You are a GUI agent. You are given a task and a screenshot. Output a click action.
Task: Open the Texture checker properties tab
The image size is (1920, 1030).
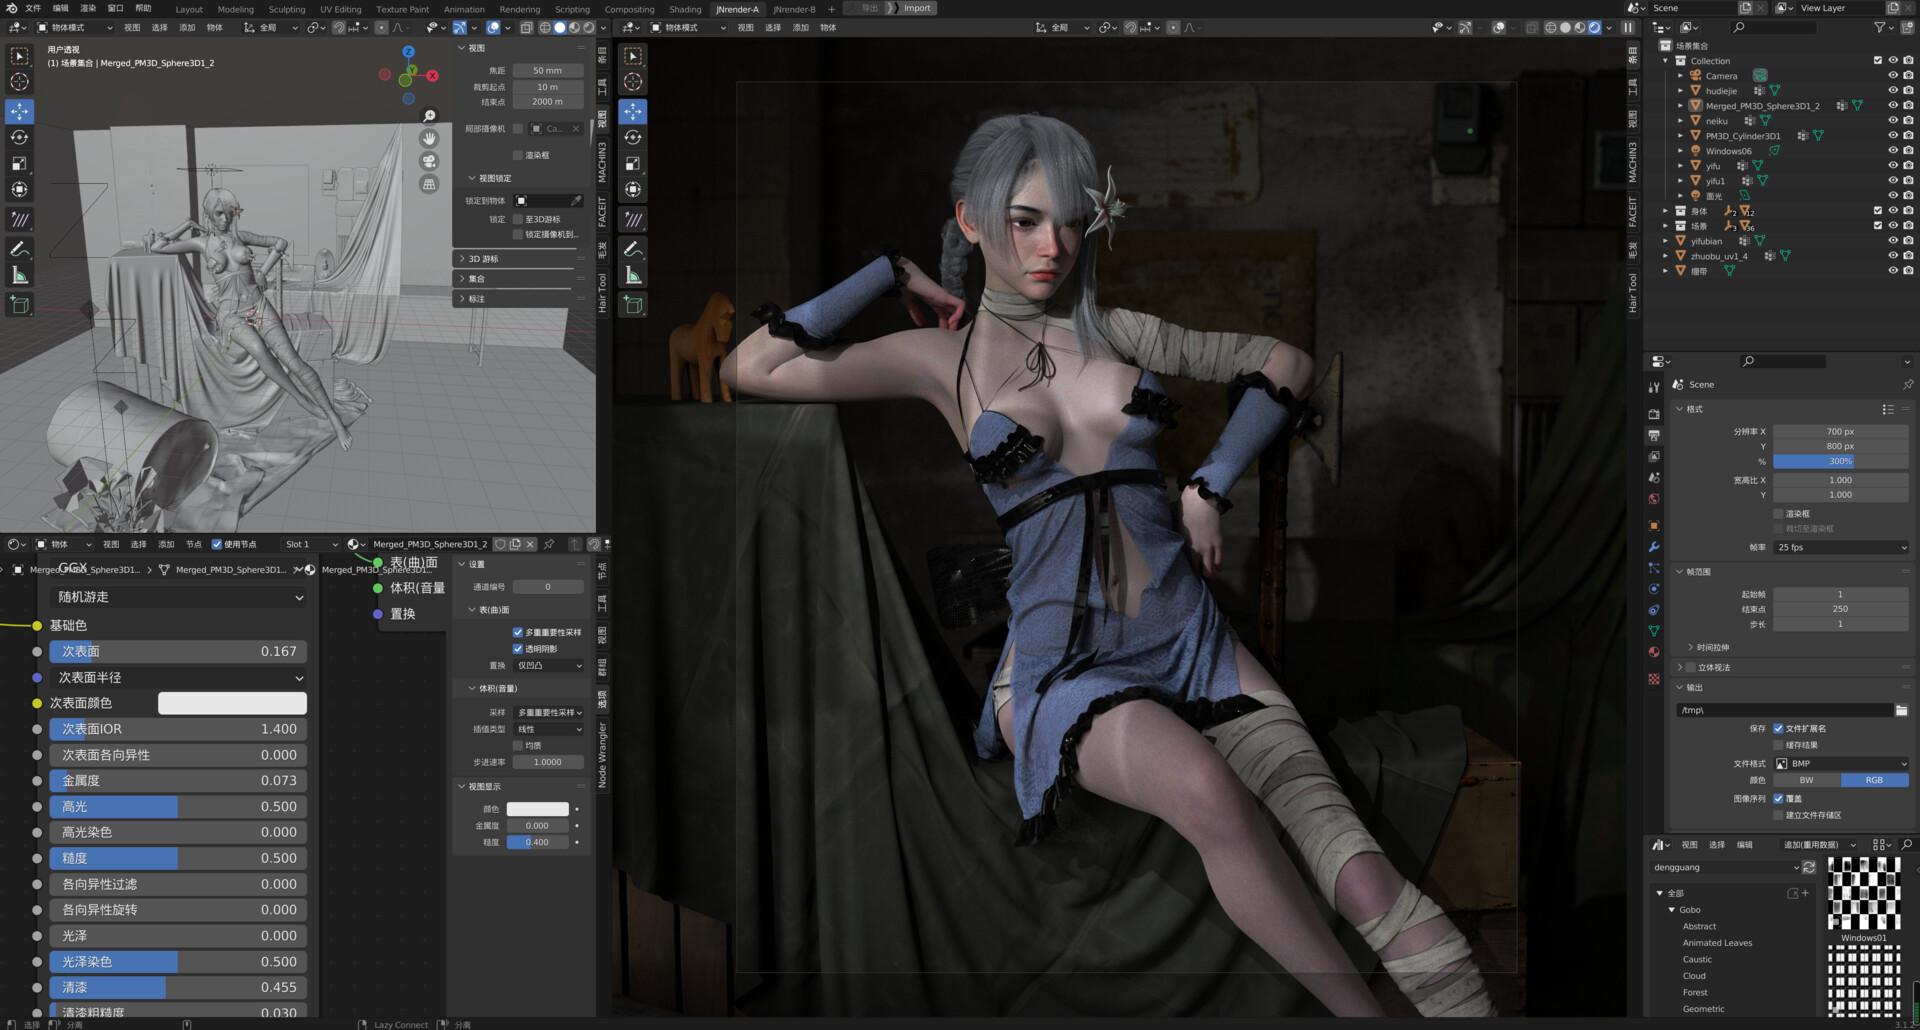click(x=1654, y=678)
